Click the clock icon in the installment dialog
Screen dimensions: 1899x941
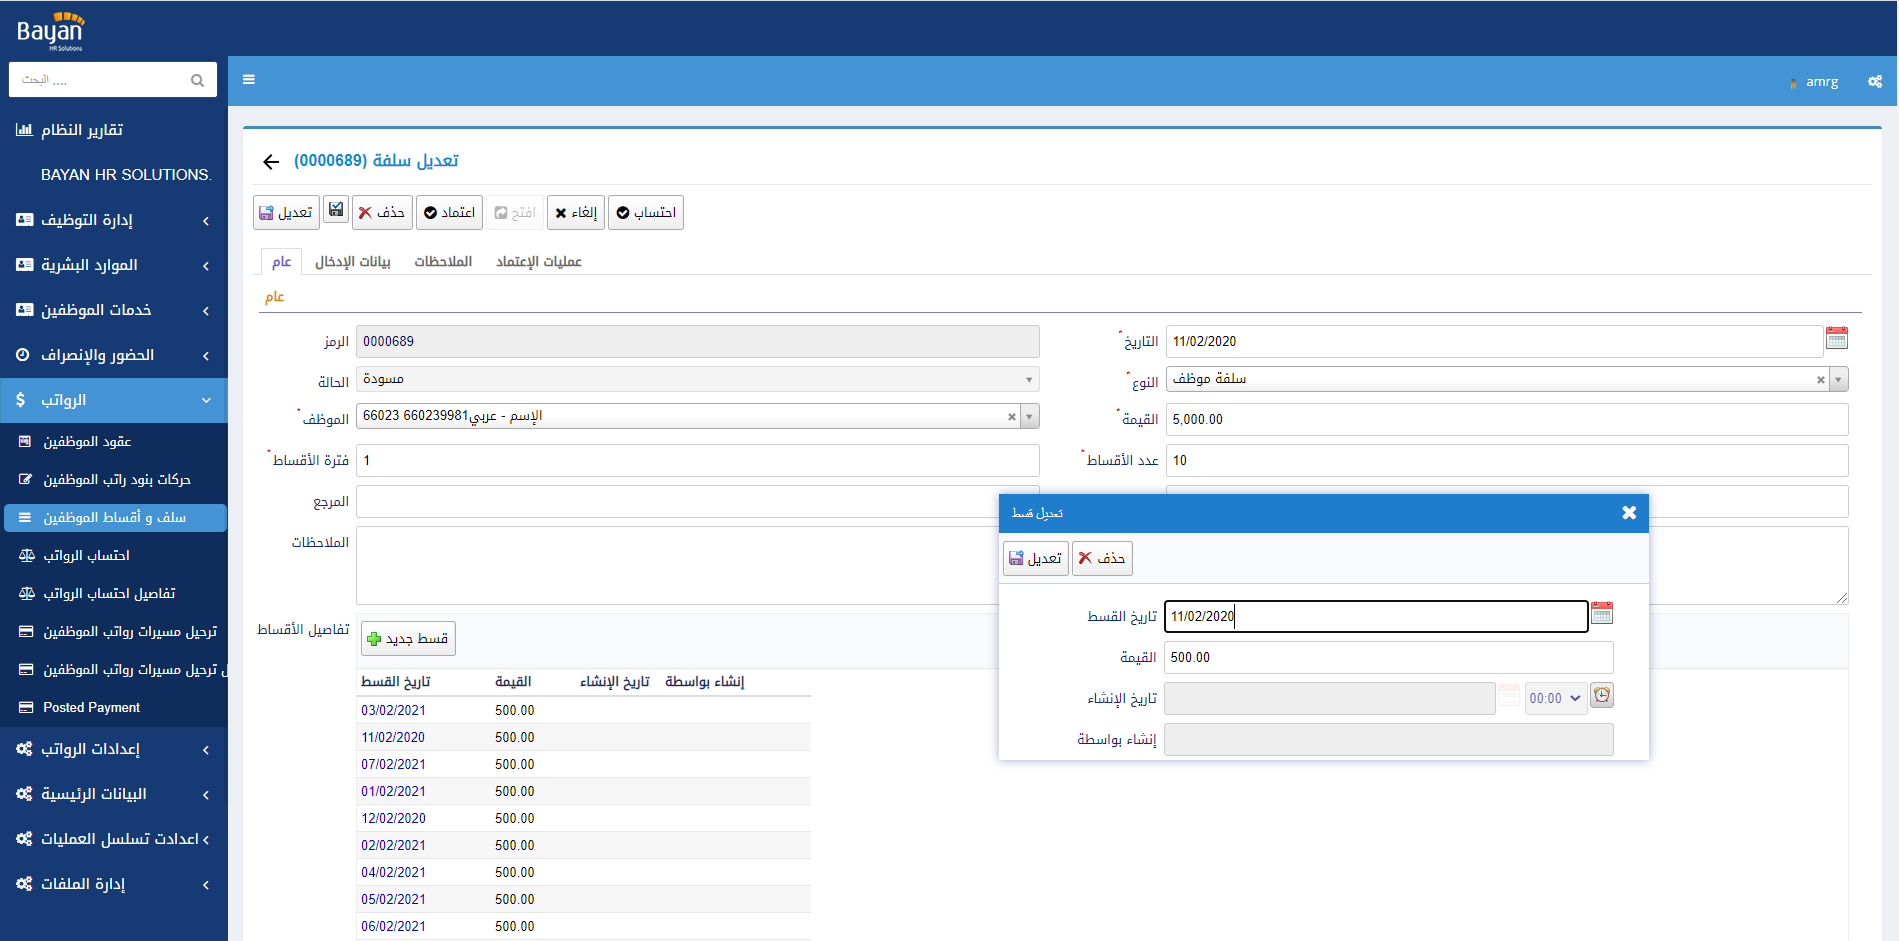[1602, 695]
